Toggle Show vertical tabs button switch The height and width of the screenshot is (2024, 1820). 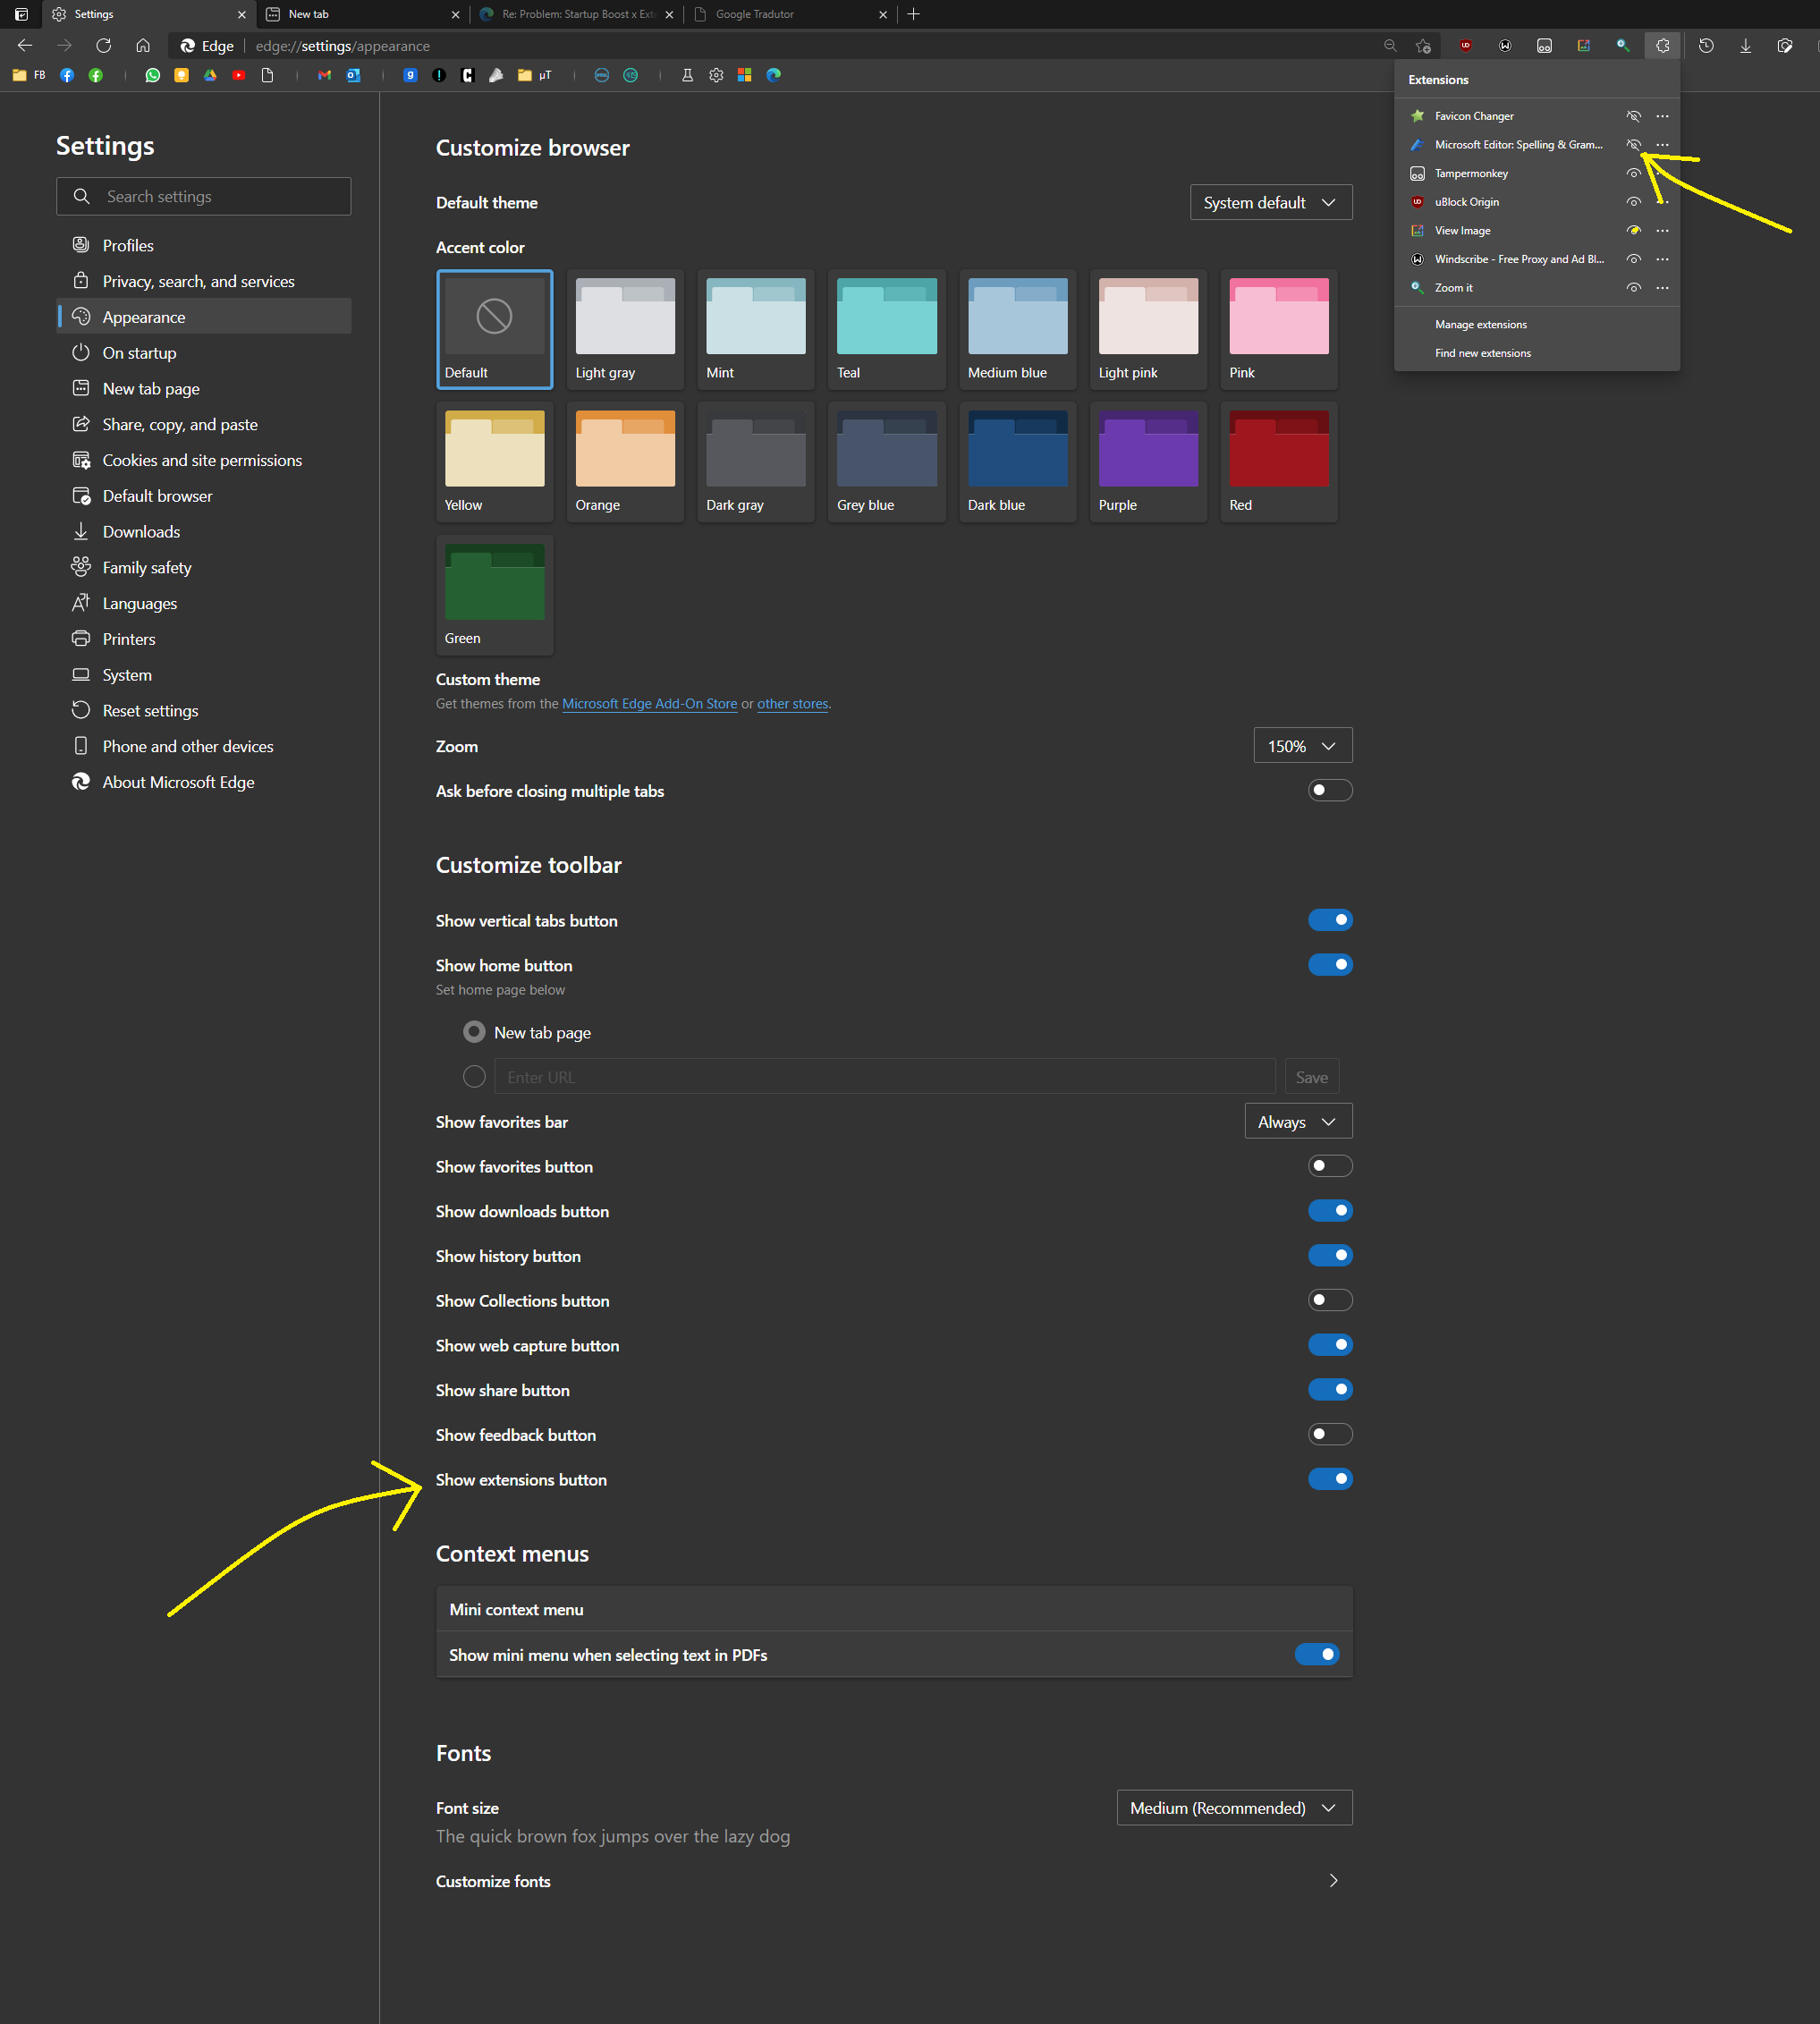point(1330,920)
